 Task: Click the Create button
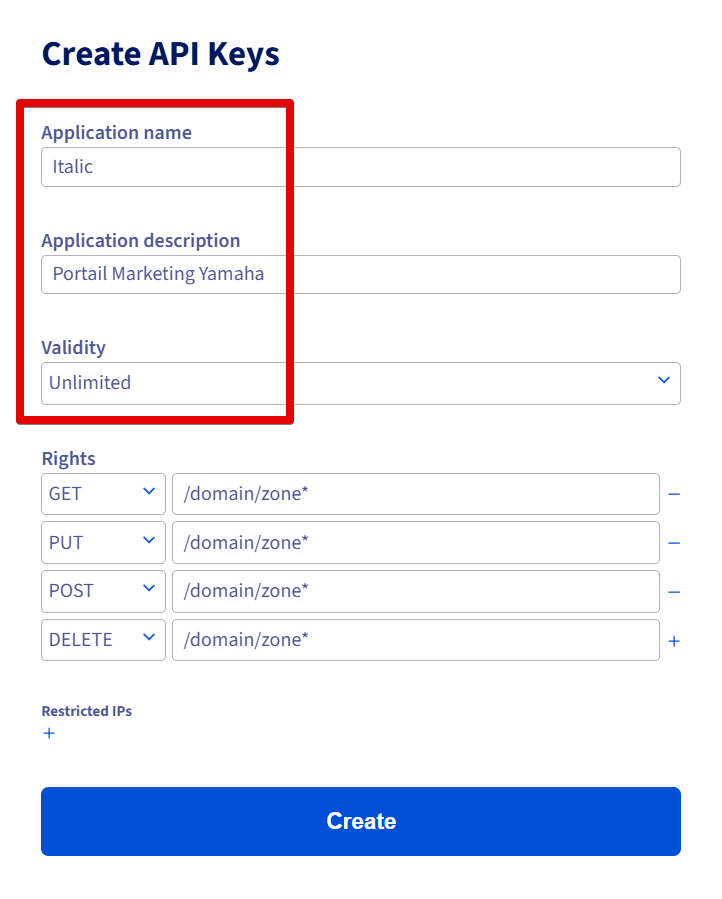point(360,821)
